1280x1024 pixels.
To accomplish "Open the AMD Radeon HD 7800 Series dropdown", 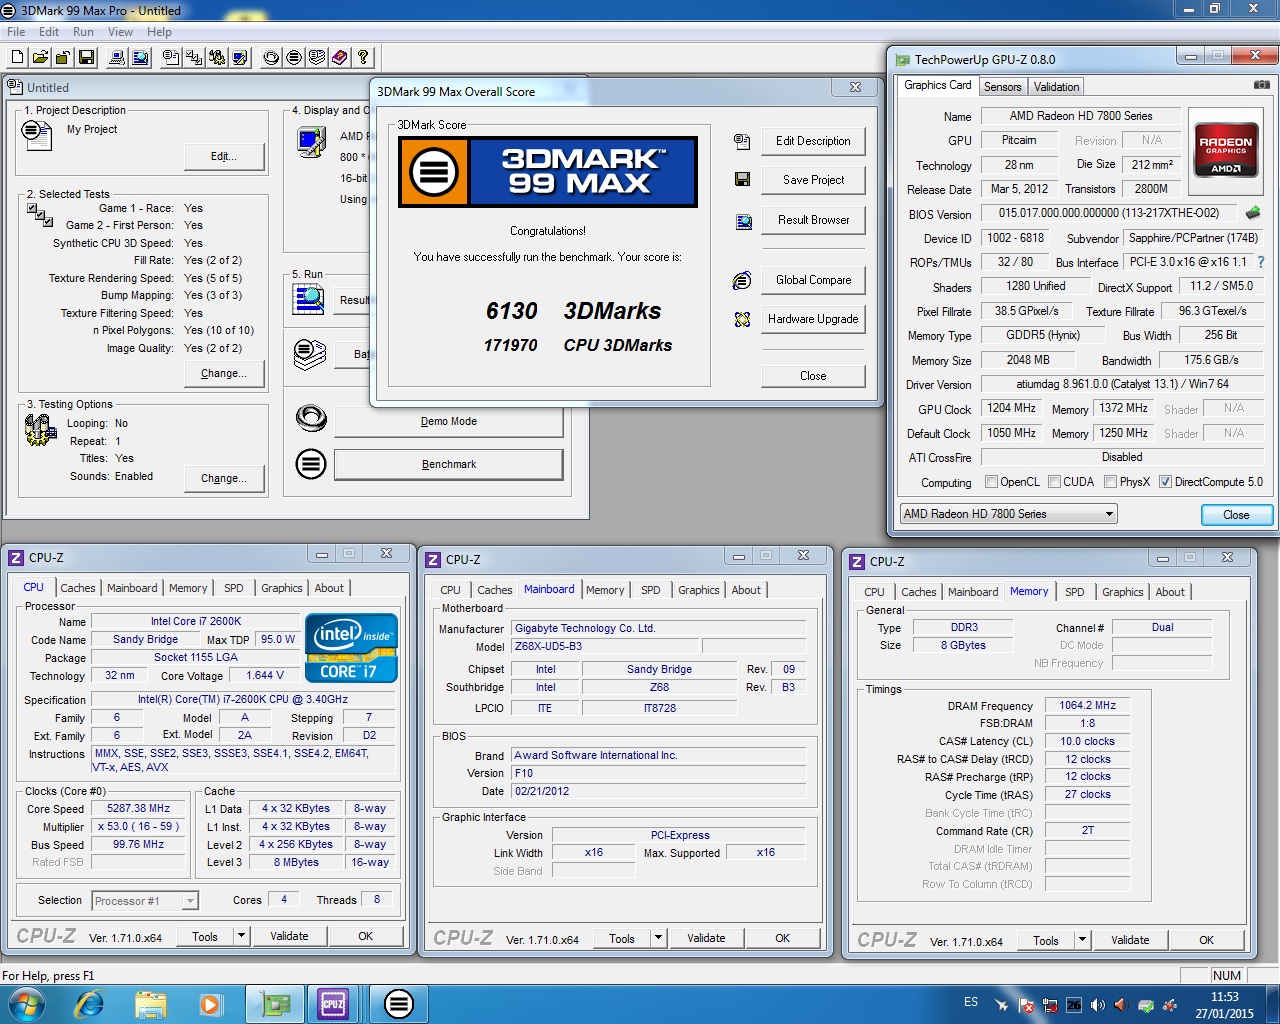I will point(1008,514).
